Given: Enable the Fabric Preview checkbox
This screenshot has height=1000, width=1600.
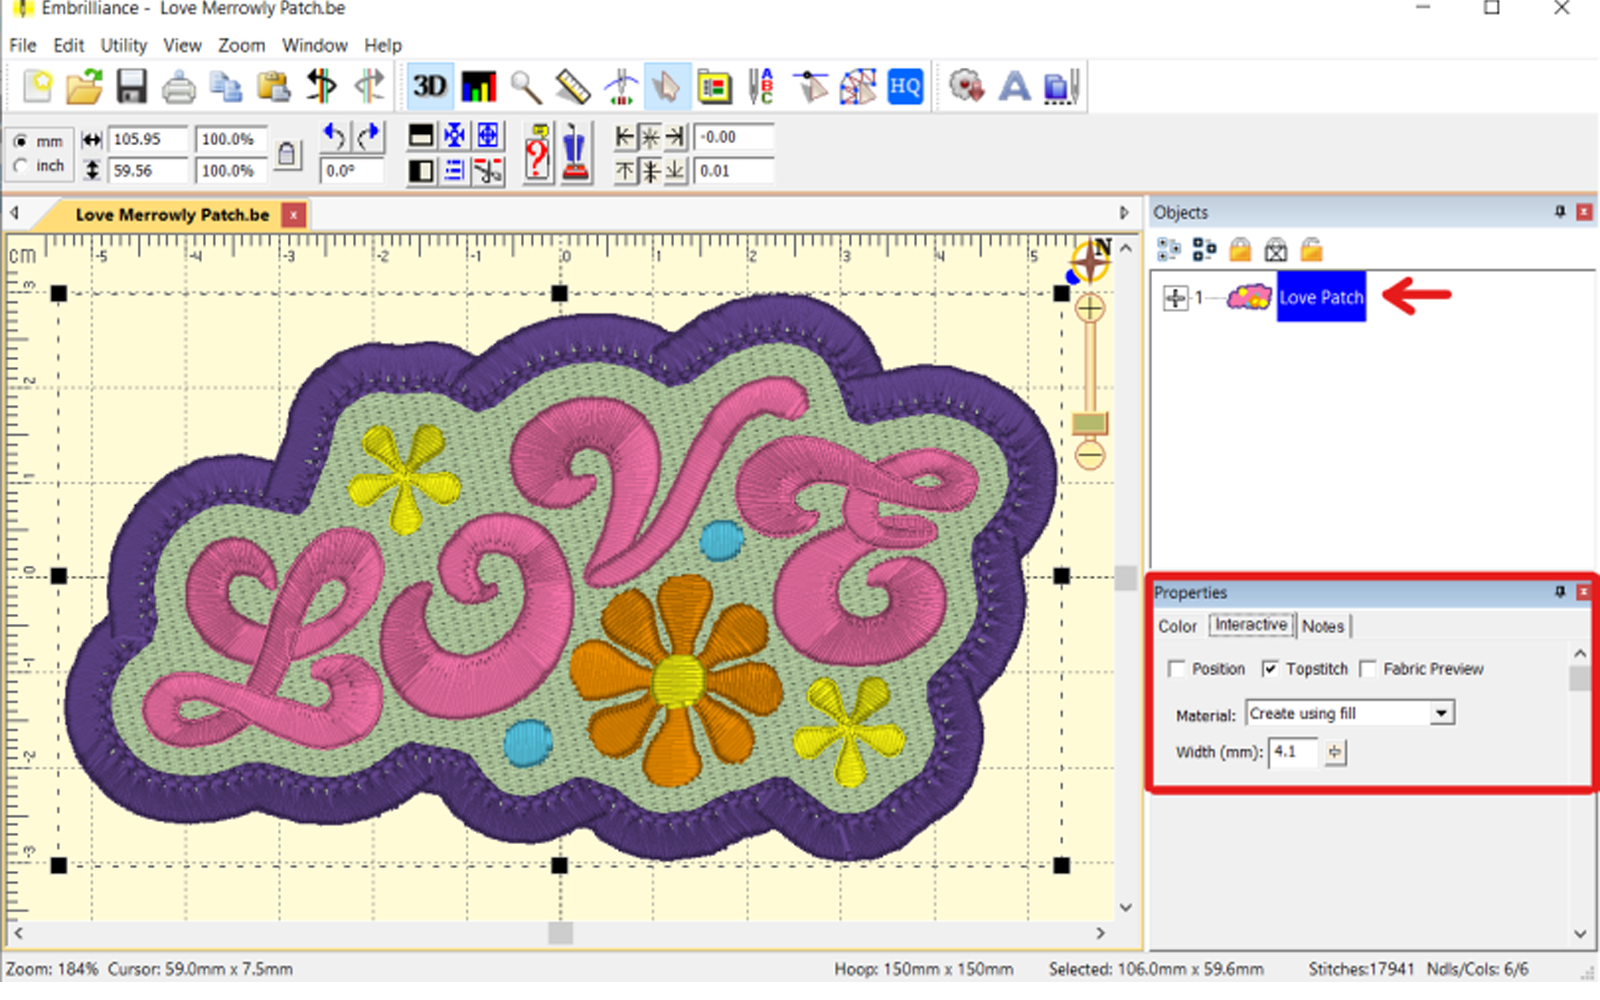Looking at the screenshot, I should [1368, 668].
